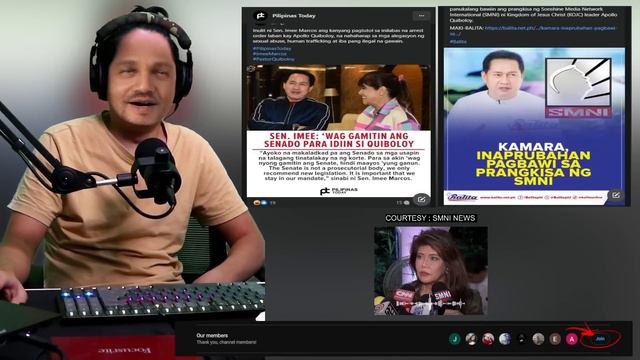Click 'Thank you, channel members!' text
This screenshot has height=360, width=640.
point(226,342)
